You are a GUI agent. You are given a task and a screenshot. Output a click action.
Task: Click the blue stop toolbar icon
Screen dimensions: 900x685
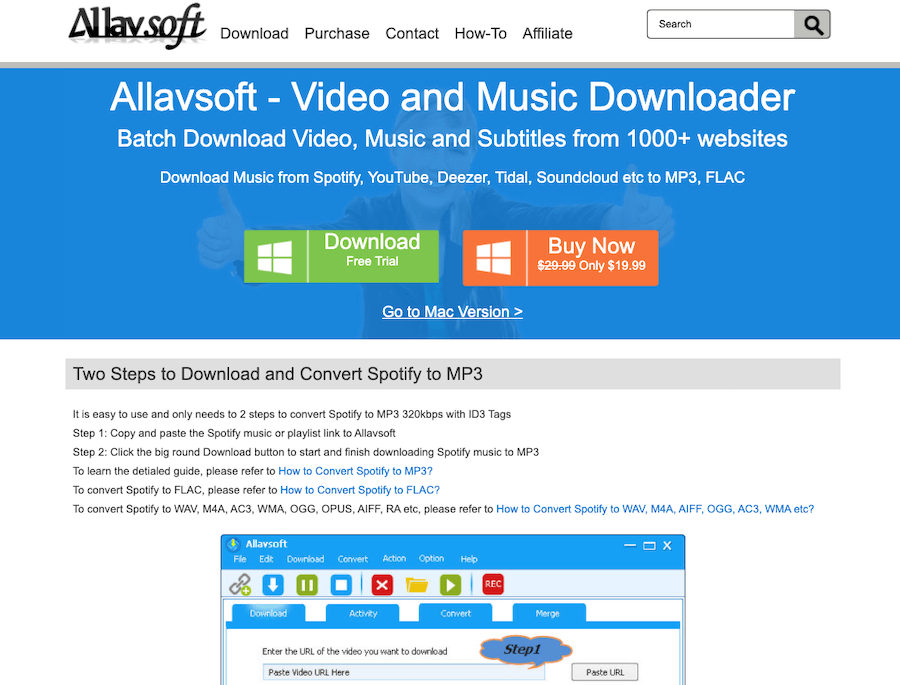[x=341, y=585]
